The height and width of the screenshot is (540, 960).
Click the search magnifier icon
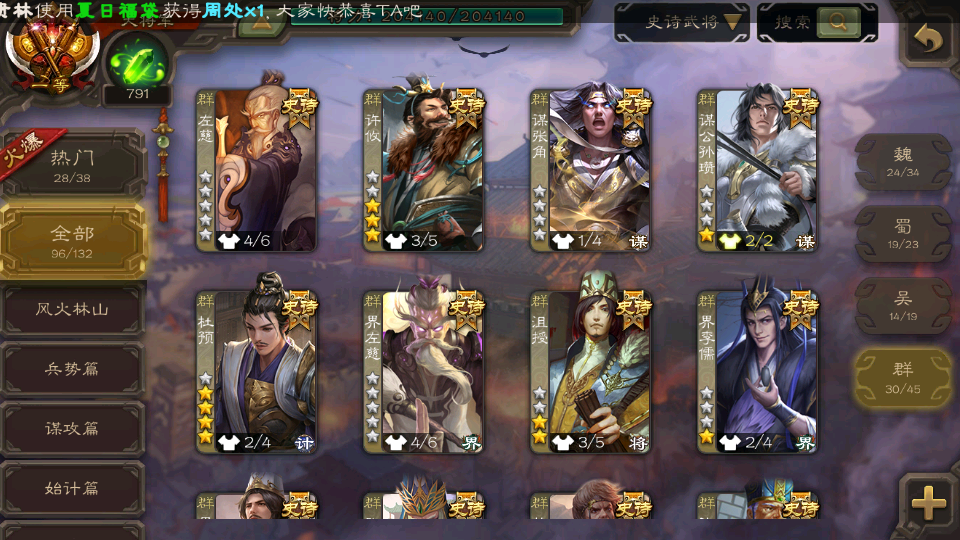pos(838,22)
